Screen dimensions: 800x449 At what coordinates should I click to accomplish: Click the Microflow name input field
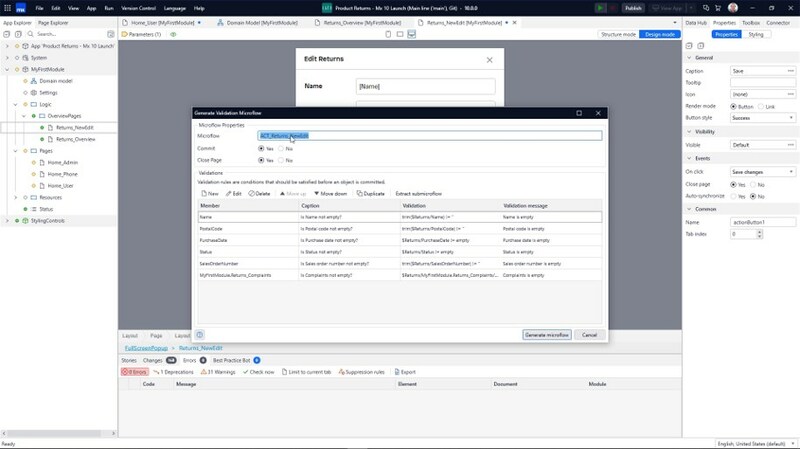click(429, 135)
